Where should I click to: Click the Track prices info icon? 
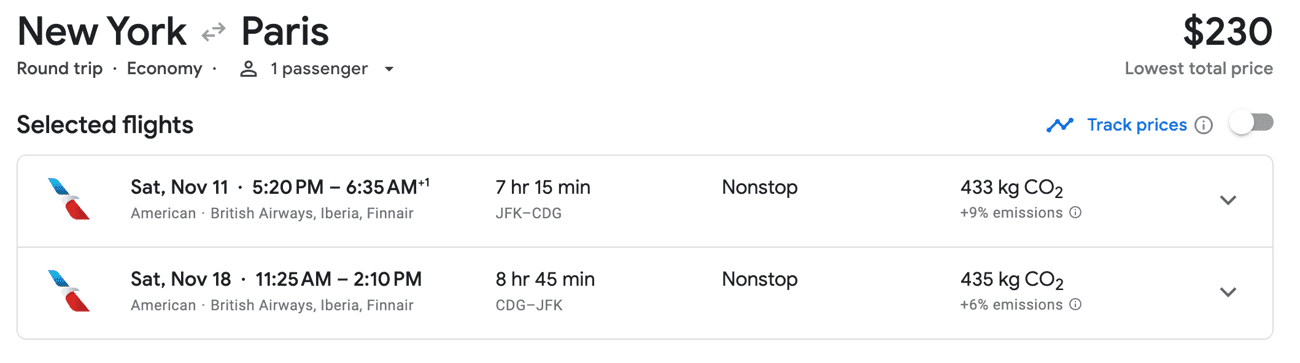pyautogui.click(x=1204, y=125)
